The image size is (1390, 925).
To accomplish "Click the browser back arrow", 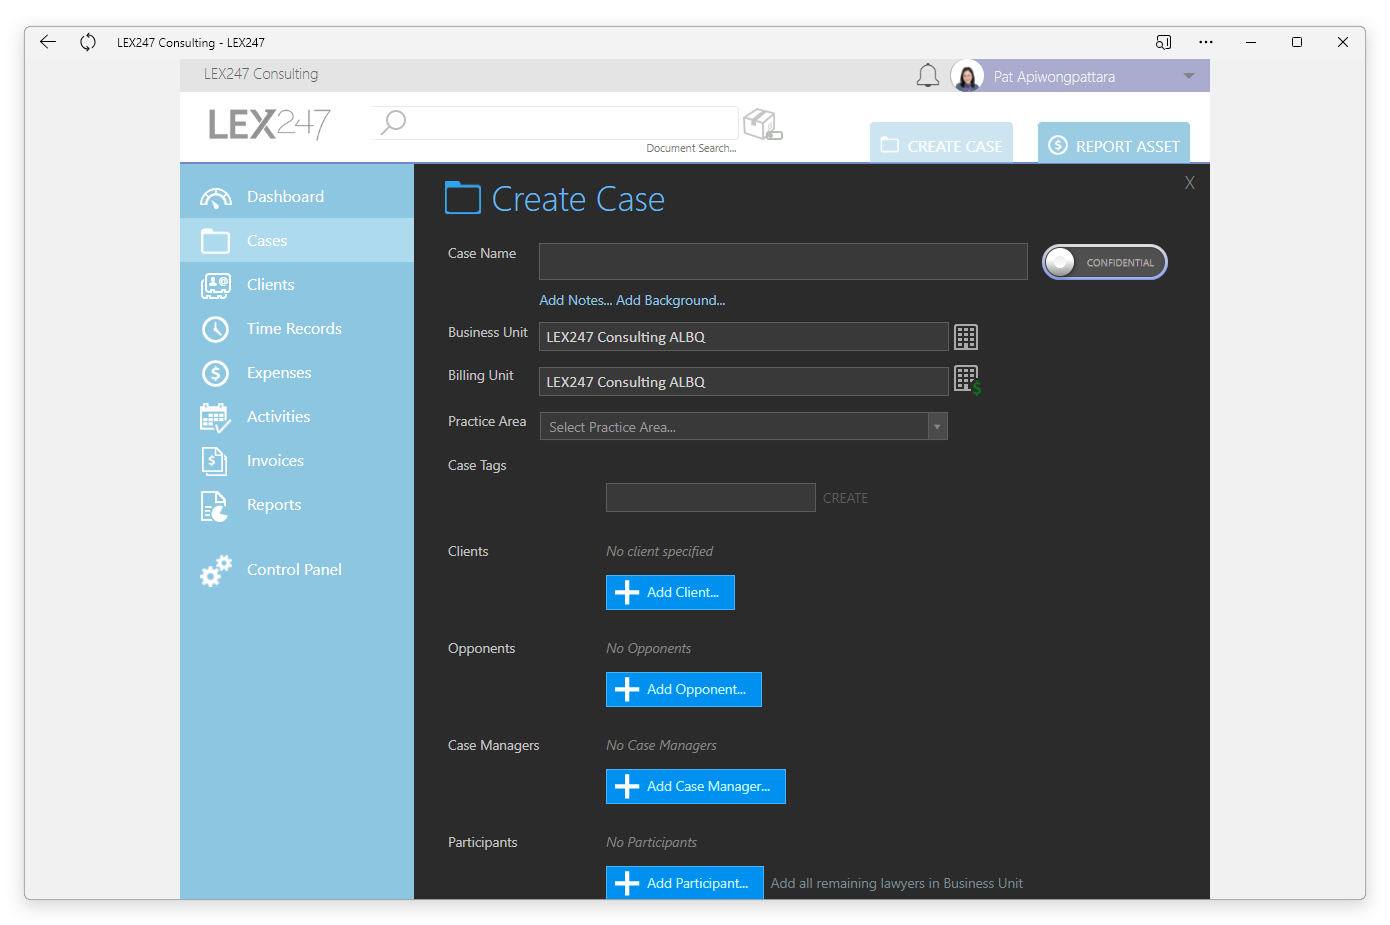I will tap(47, 42).
